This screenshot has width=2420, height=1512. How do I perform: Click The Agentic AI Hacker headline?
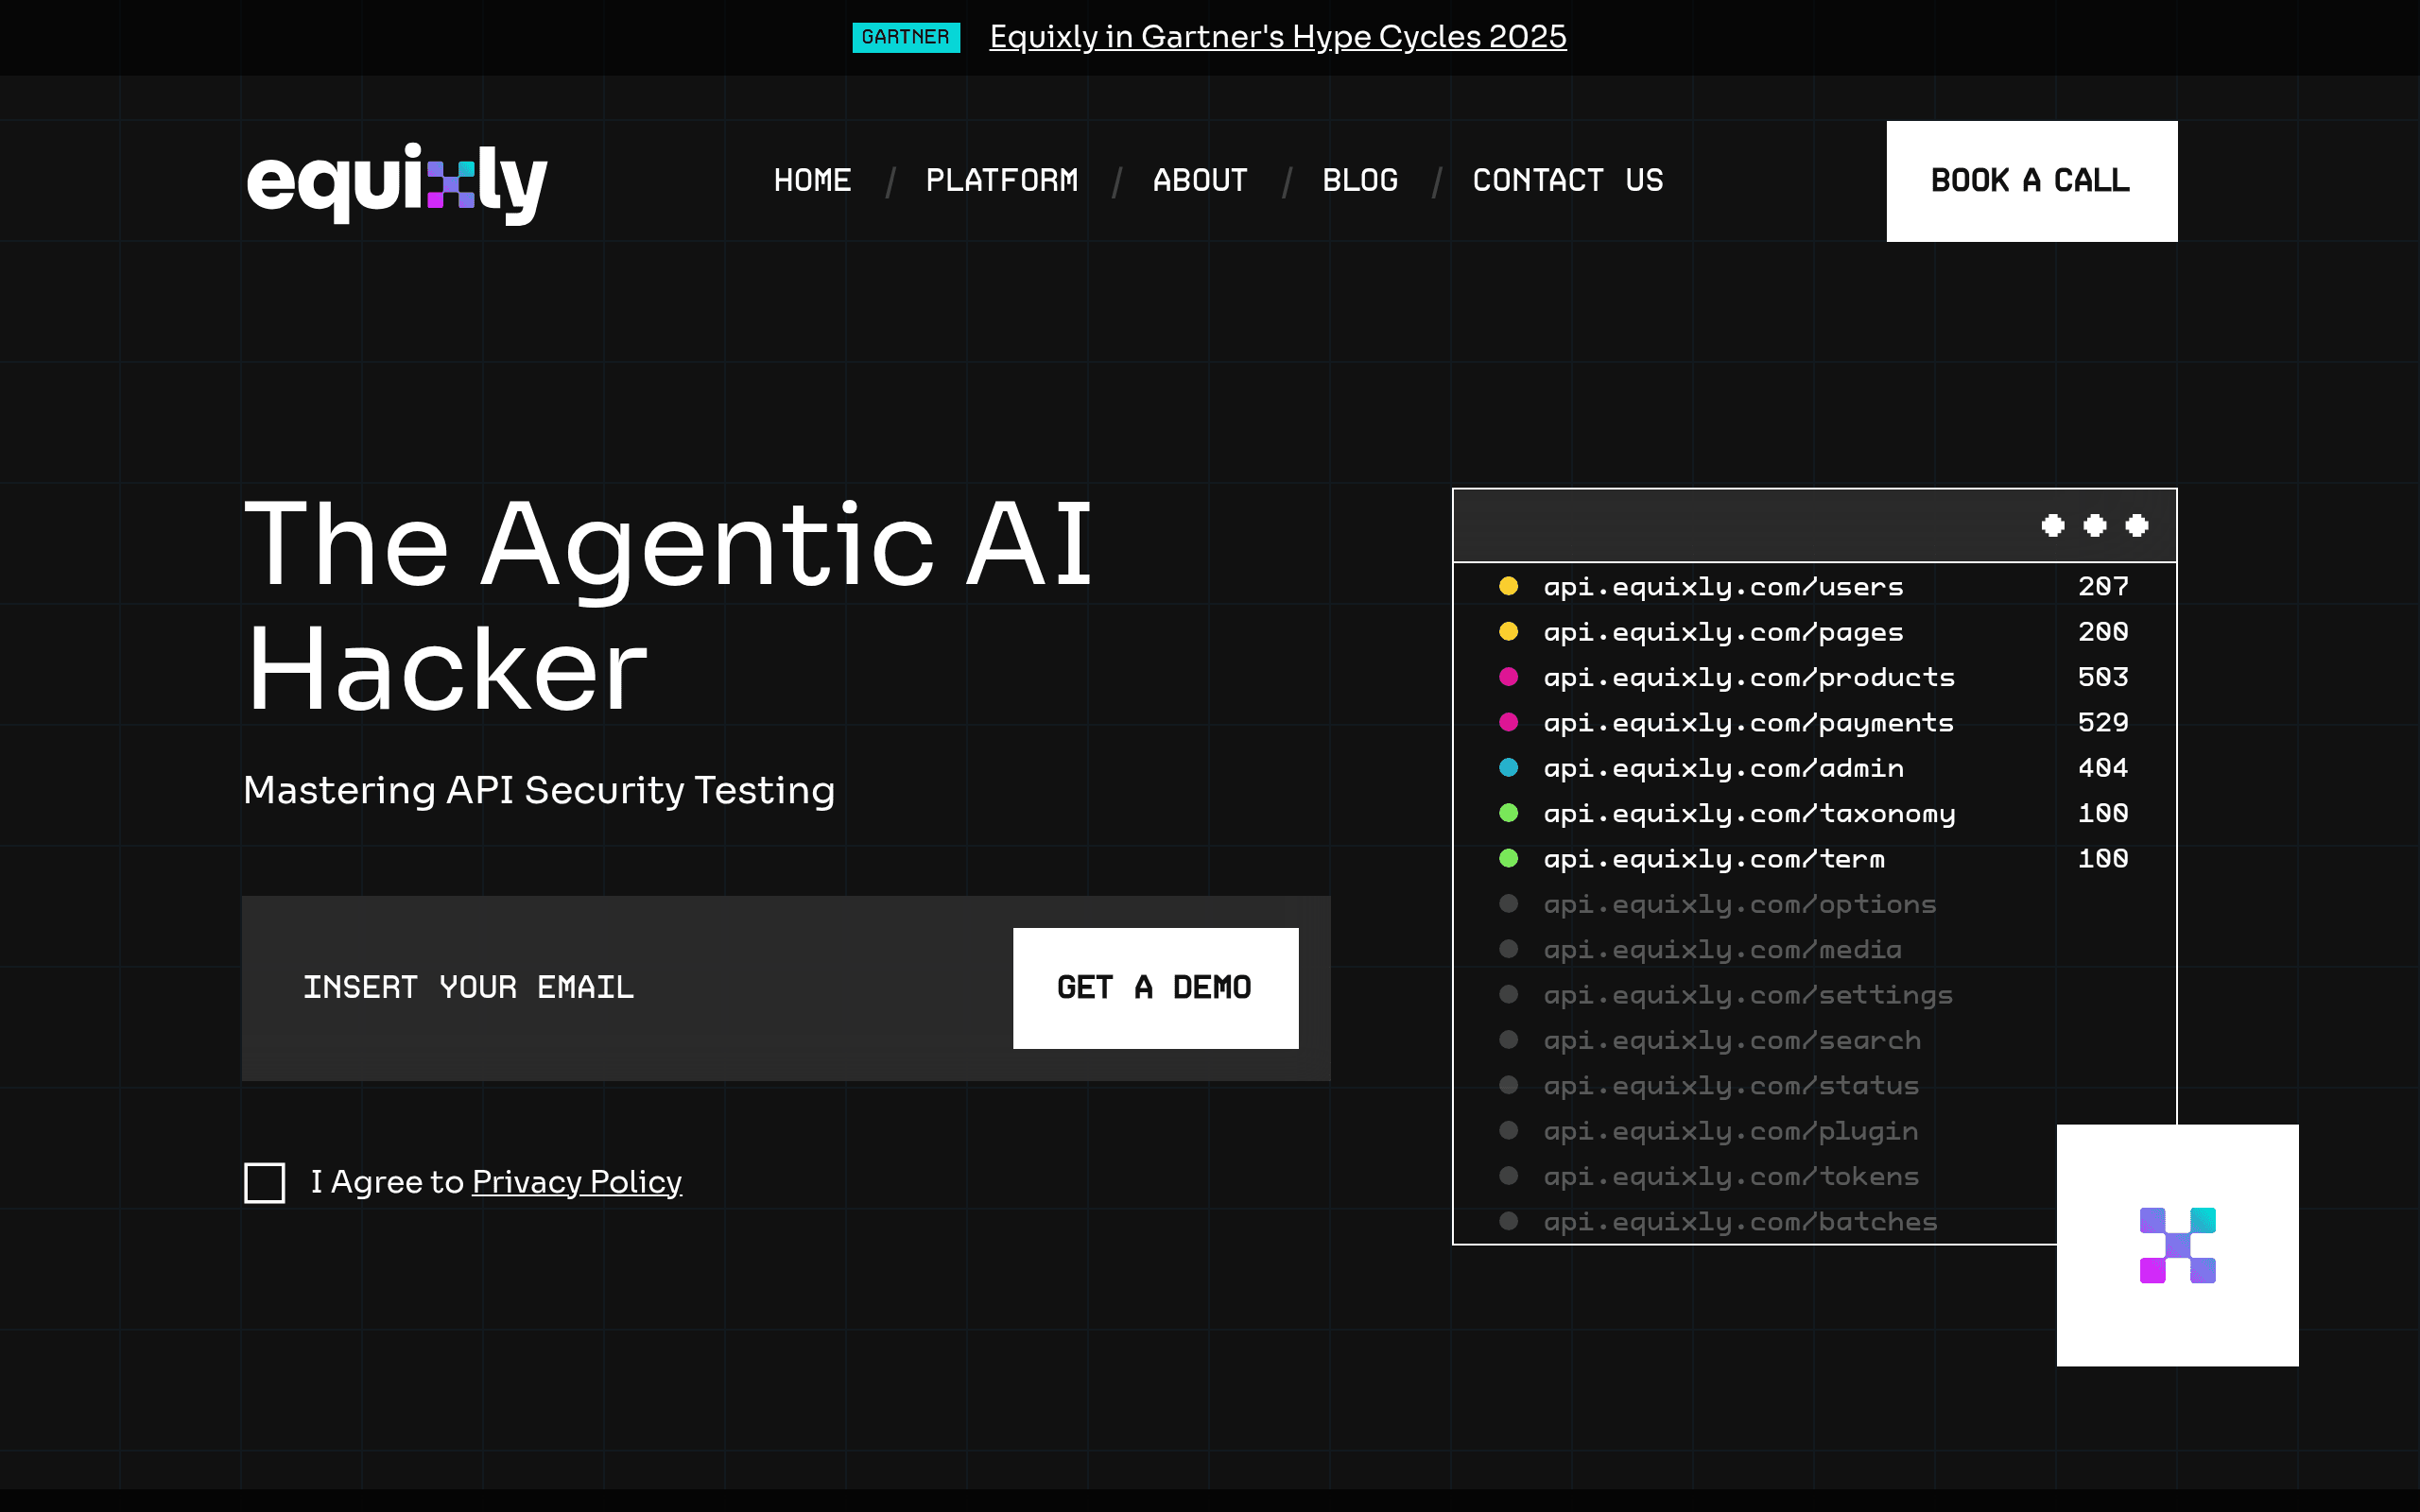pos(669,607)
